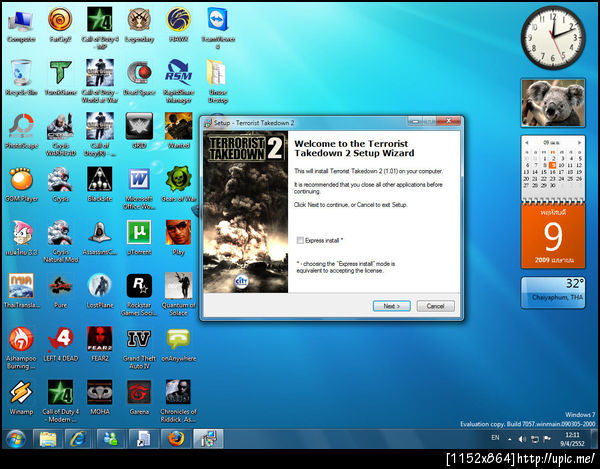Launch Internet Explorer from the taskbar

coord(79,439)
